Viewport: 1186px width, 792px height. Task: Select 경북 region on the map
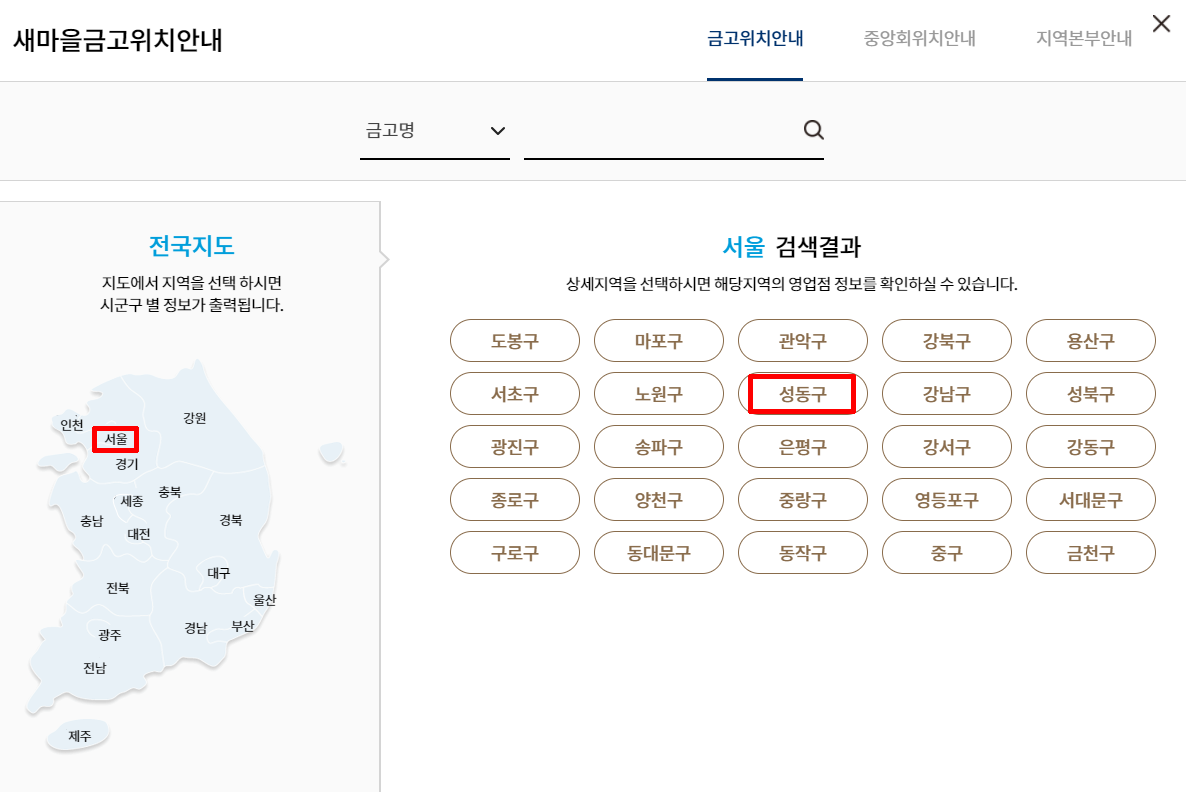(x=231, y=520)
